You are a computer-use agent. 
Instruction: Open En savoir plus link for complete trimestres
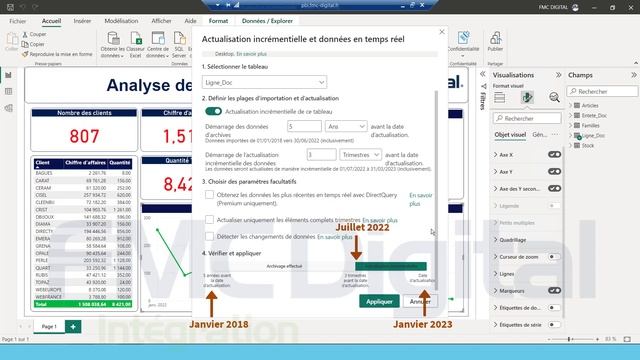coord(380,220)
